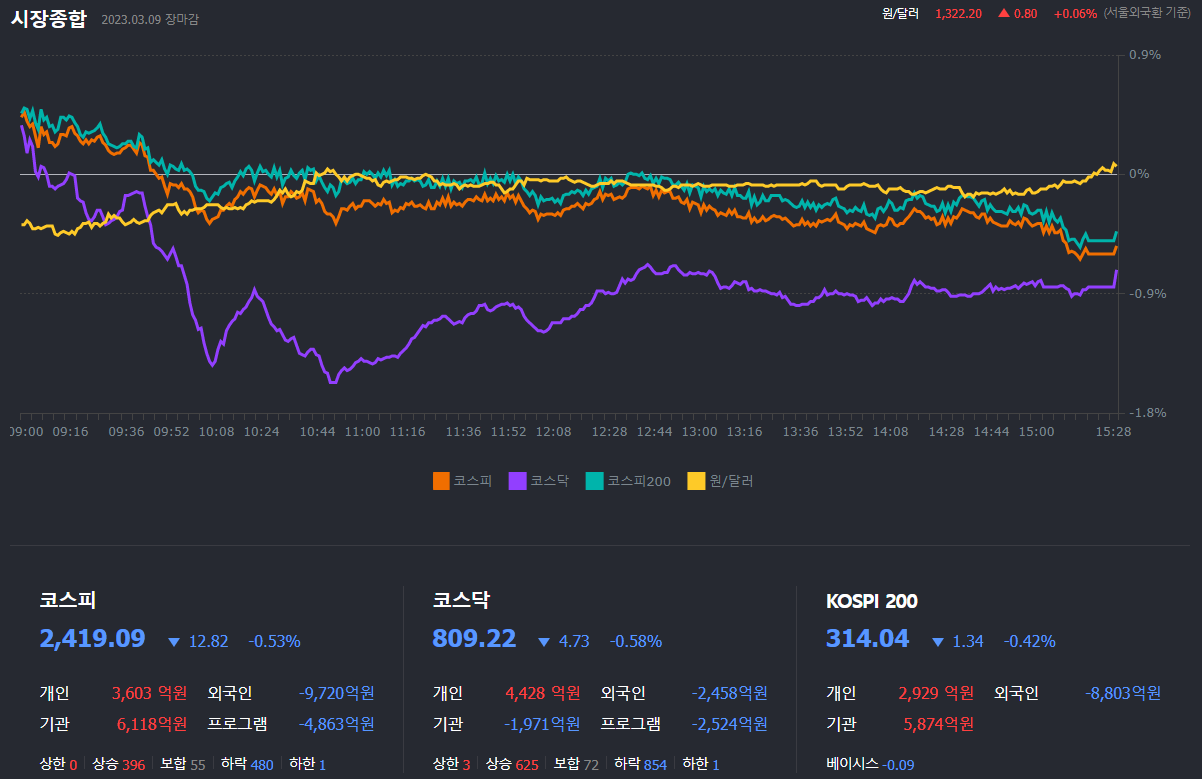Viewport: 1202px width, 779px height.
Task: Click 코스피 외국인 value -9,720억원
Action: (x=337, y=693)
